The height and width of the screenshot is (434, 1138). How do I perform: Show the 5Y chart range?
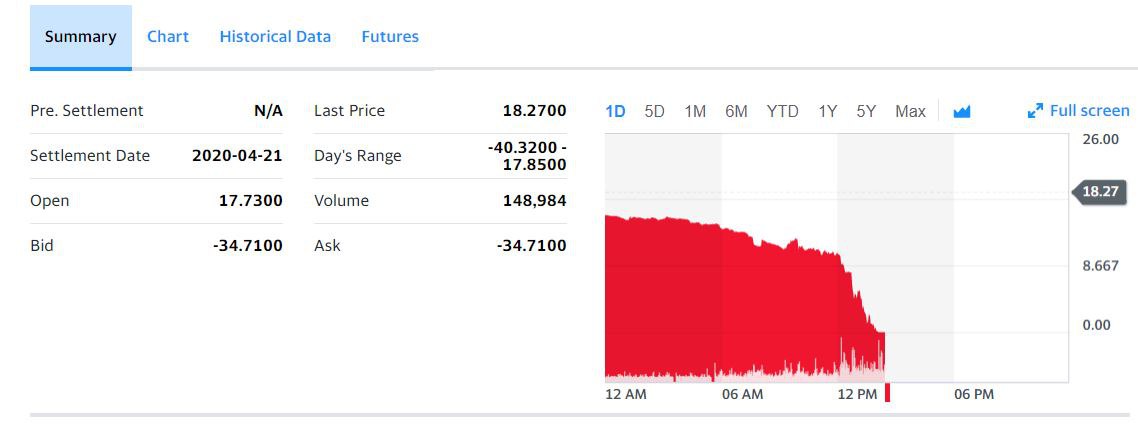pyautogui.click(x=866, y=112)
